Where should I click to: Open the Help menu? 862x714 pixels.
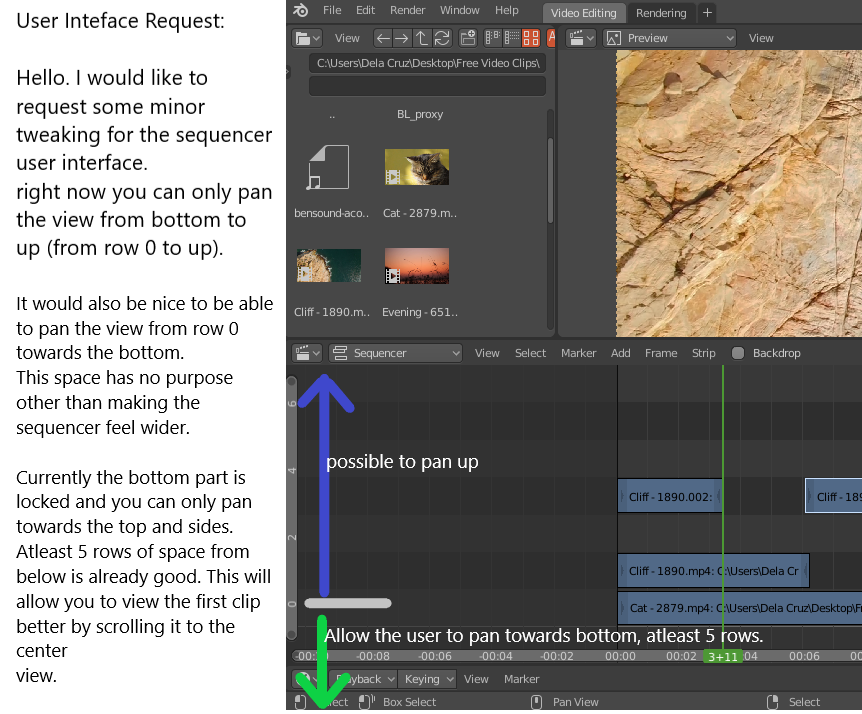506,10
